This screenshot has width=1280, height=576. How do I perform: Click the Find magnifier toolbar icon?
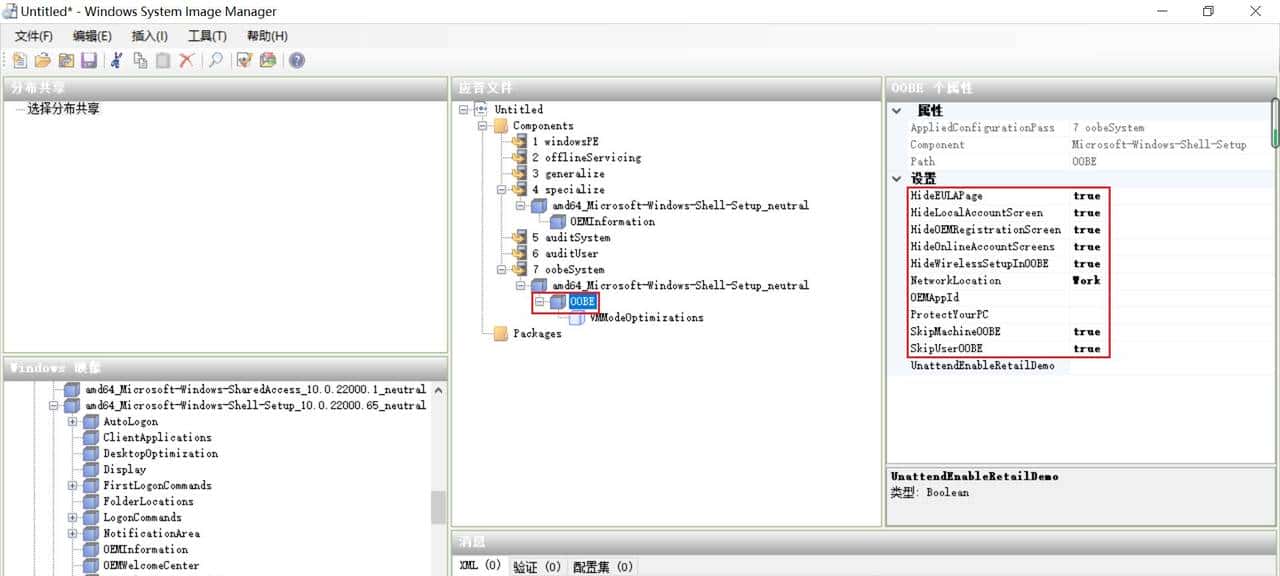click(x=215, y=60)
